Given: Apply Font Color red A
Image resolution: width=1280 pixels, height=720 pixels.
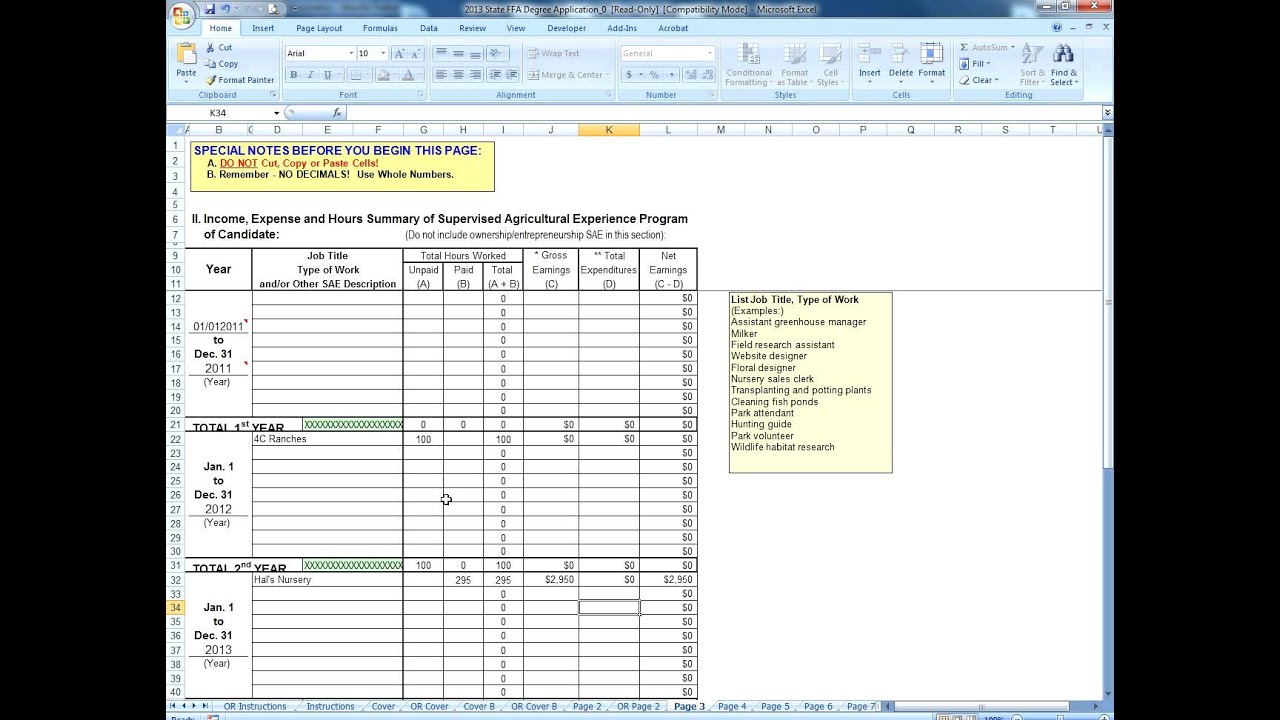Looking at the screenshot, I should click(408, 75).
